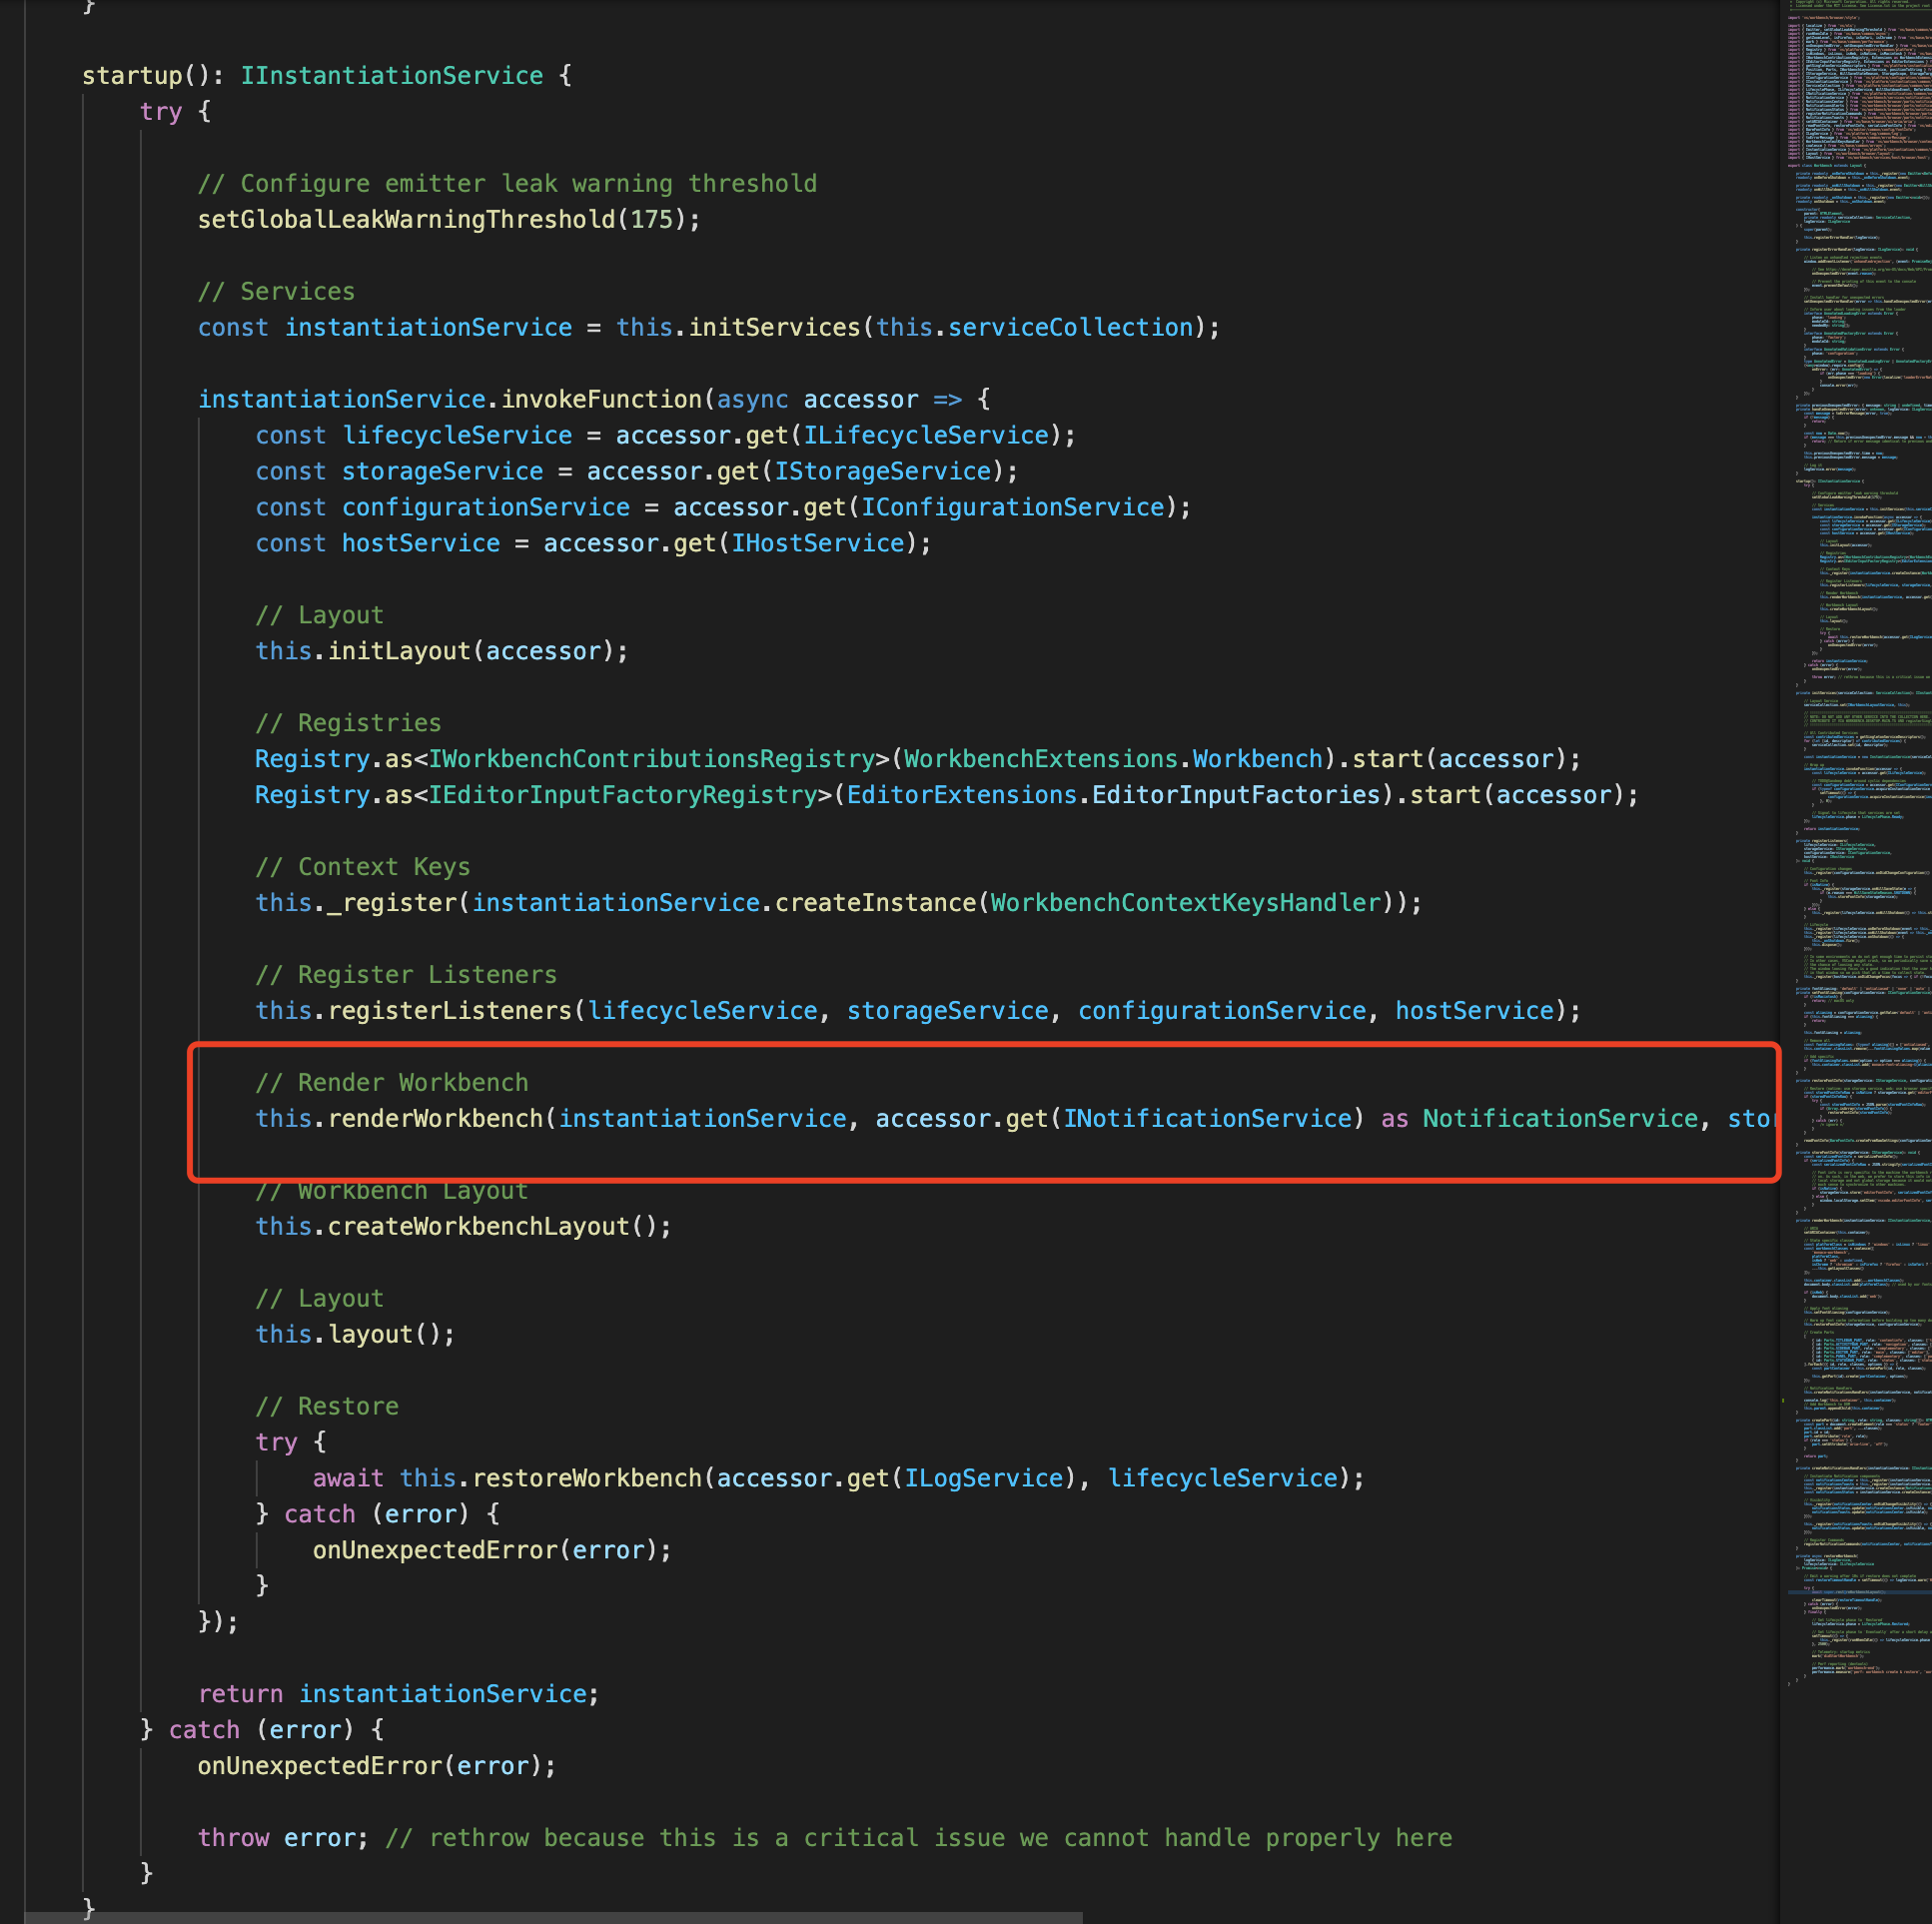
Task: Click the createWorkbenchLayout method call
Action: [479, 1227]
